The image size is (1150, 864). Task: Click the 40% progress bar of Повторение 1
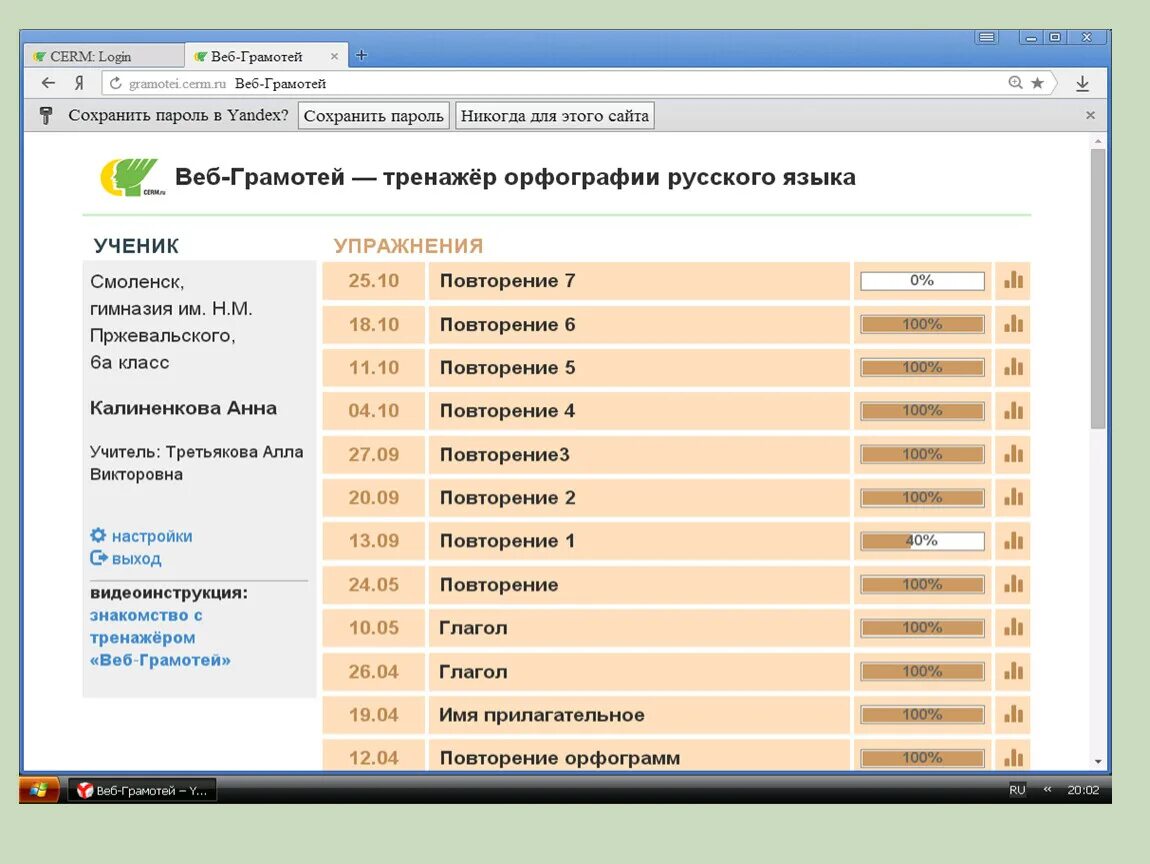922,541
